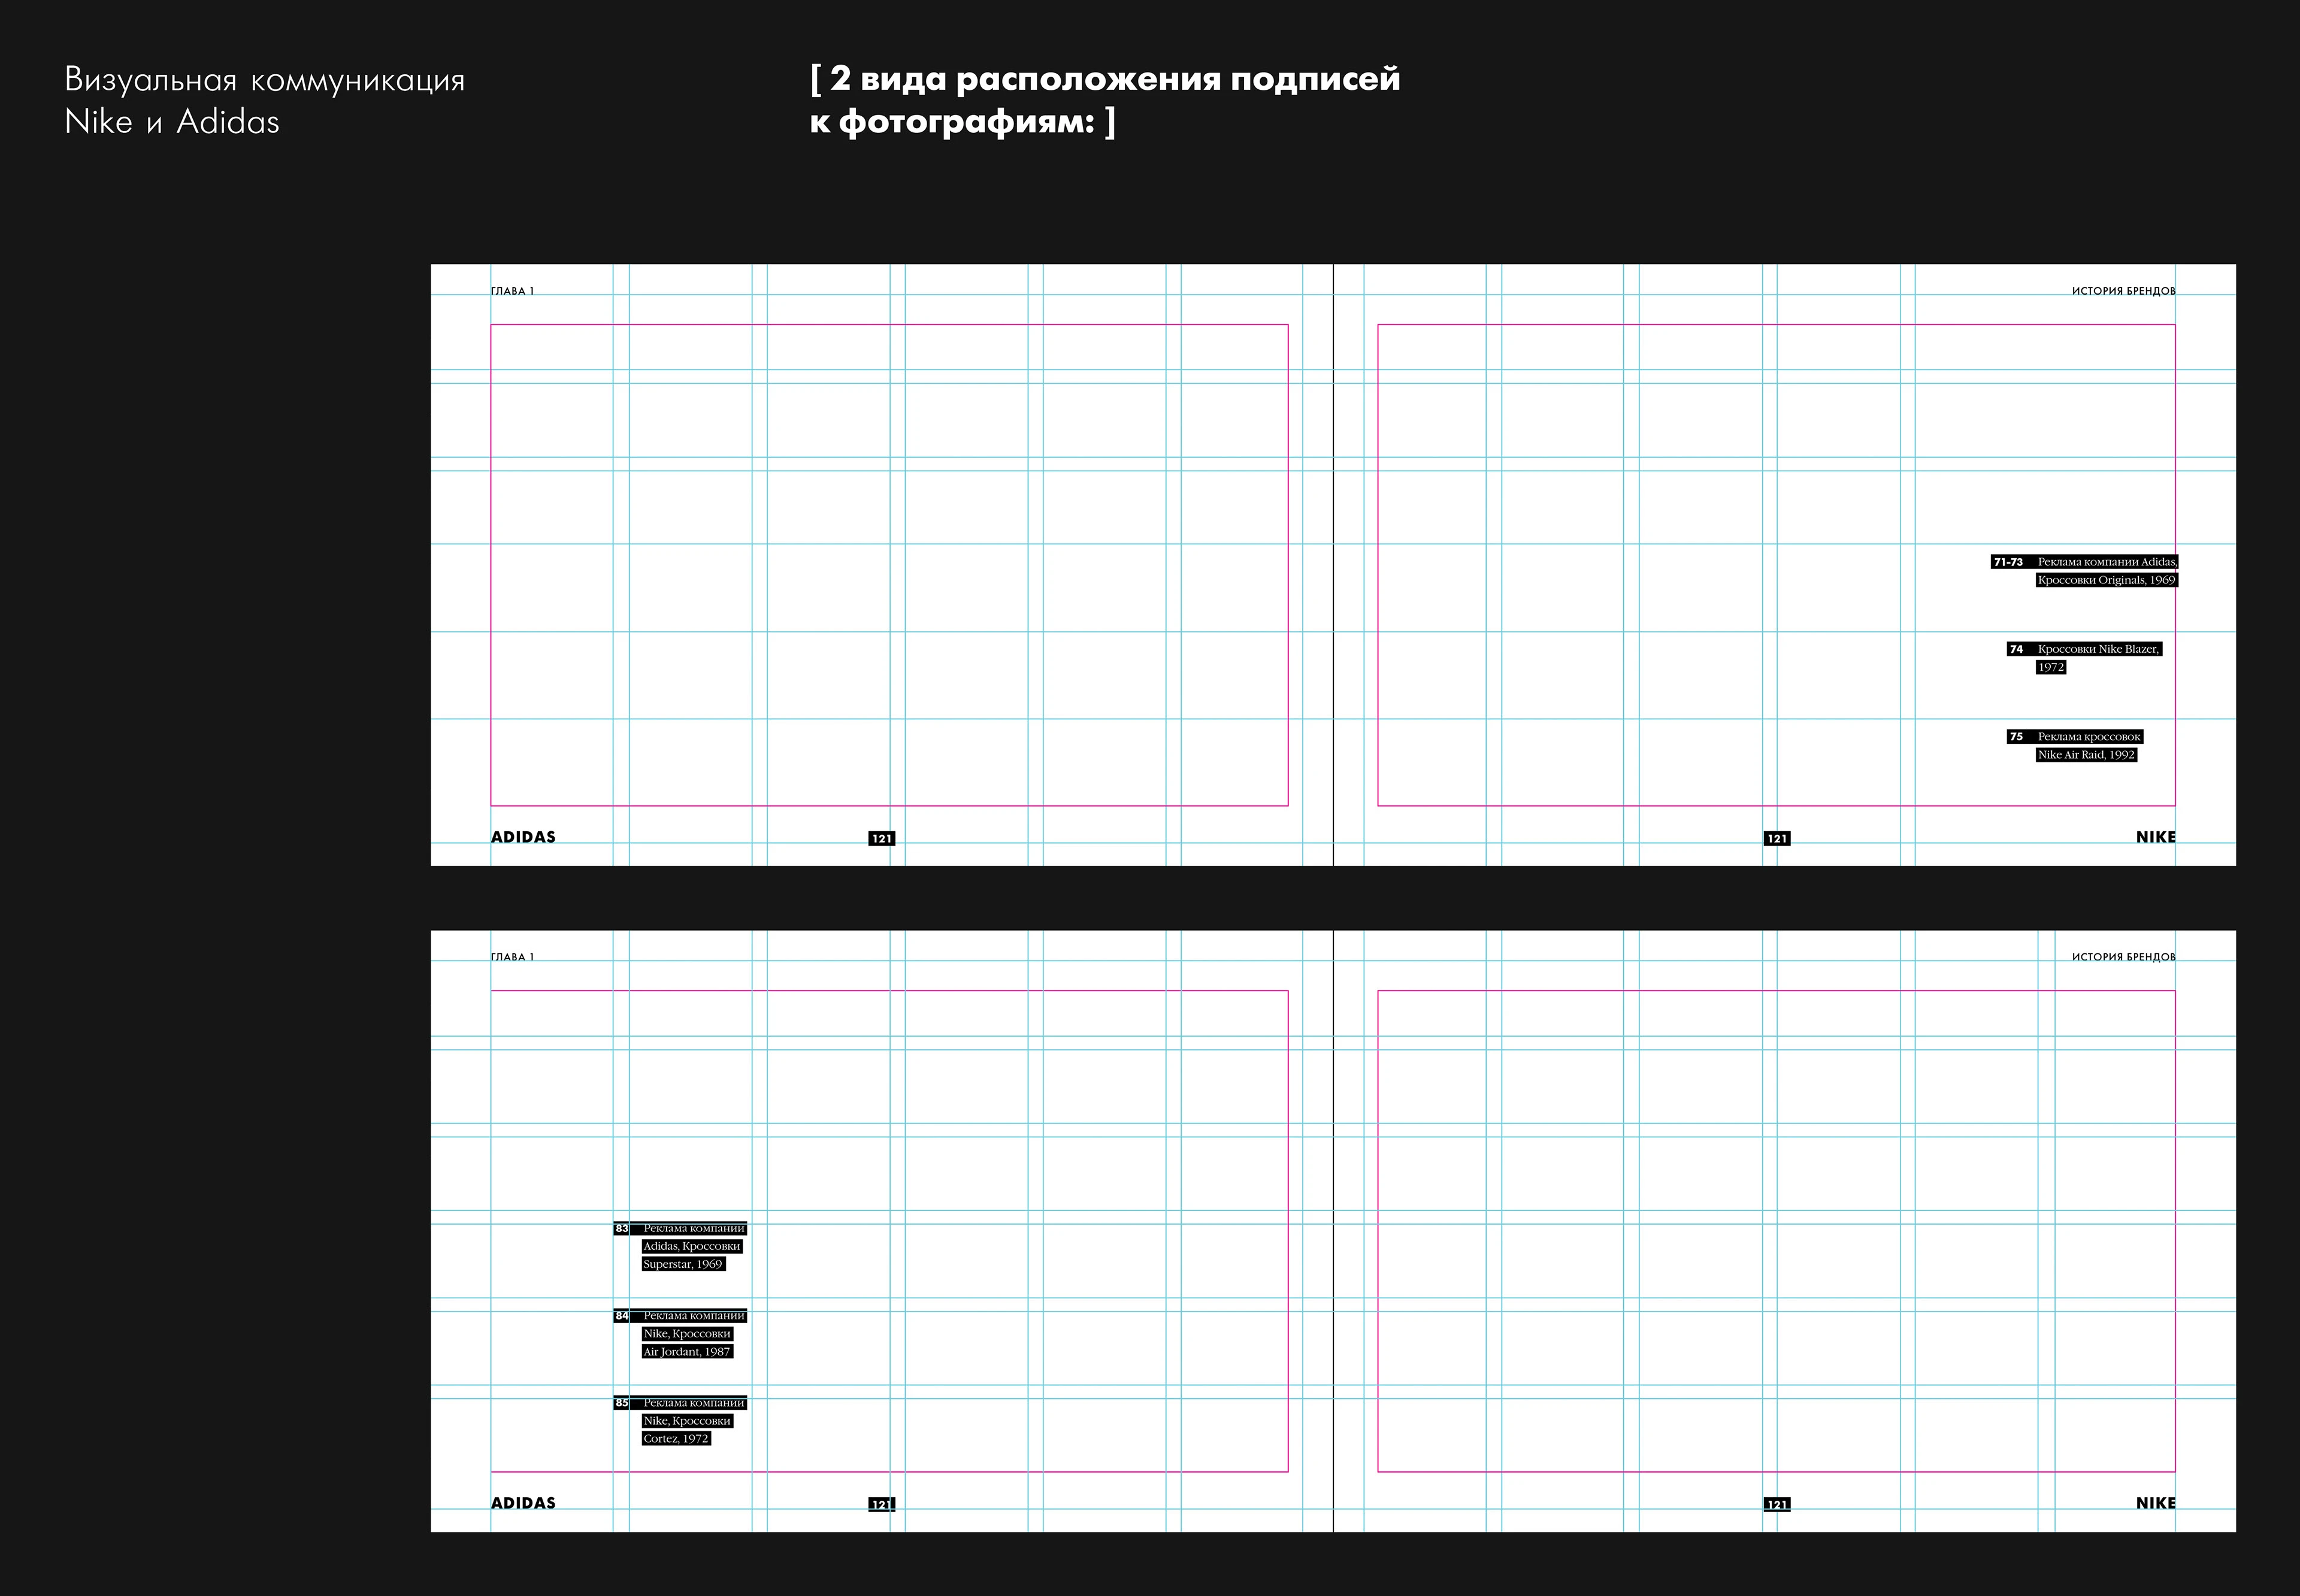Click caption line 'Кроссовки Nike Blazer,'
Screen dimensions: 2300x1596
[2098, 649]
